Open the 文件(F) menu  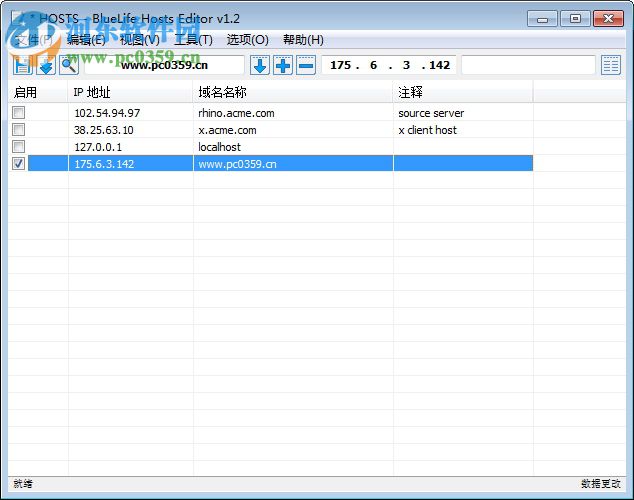point(34,40)
